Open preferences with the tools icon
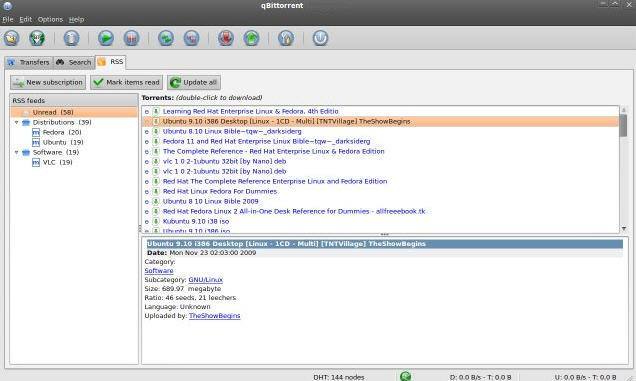This screenshot has width=636, height=381. 286,38
